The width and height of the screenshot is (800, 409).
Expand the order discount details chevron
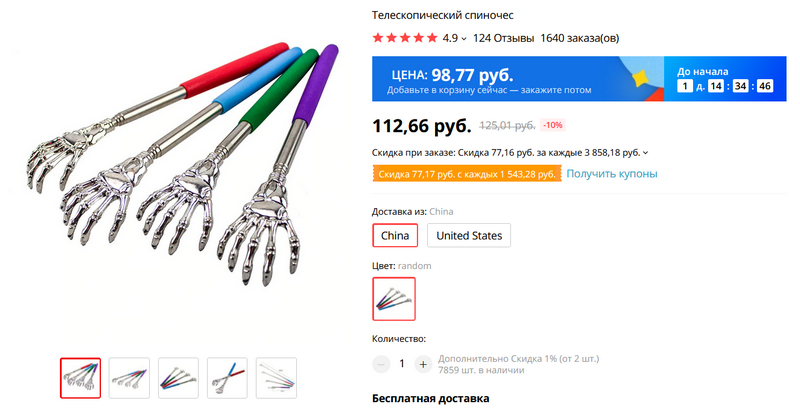tap(645, 153)
